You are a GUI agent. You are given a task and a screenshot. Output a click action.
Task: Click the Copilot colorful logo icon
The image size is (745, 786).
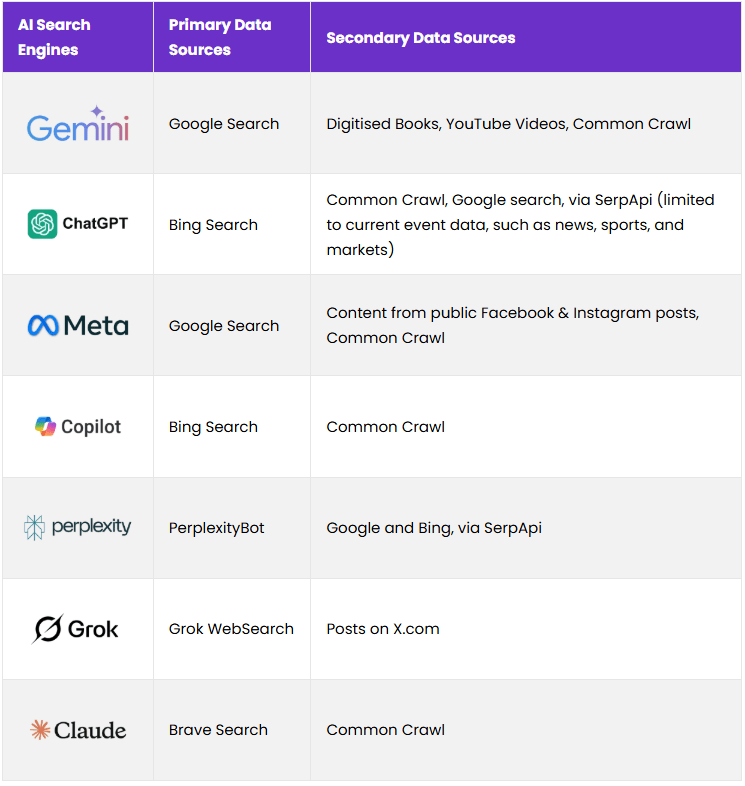[46, 427]
